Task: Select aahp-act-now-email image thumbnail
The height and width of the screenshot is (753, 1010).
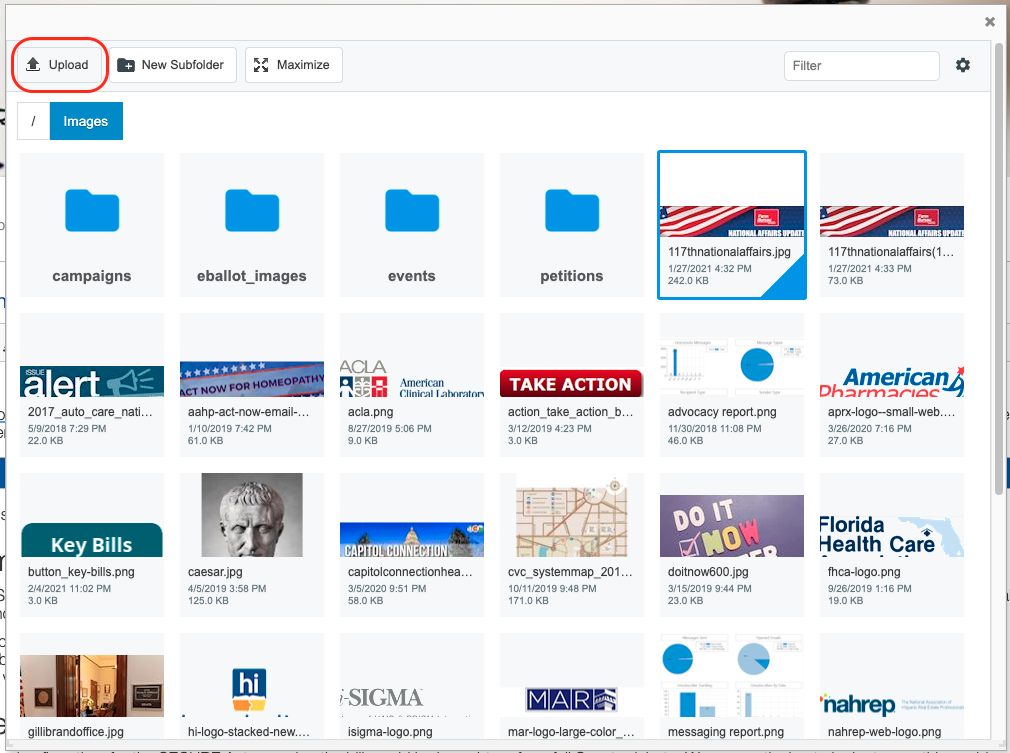Action: coord(252,385)
